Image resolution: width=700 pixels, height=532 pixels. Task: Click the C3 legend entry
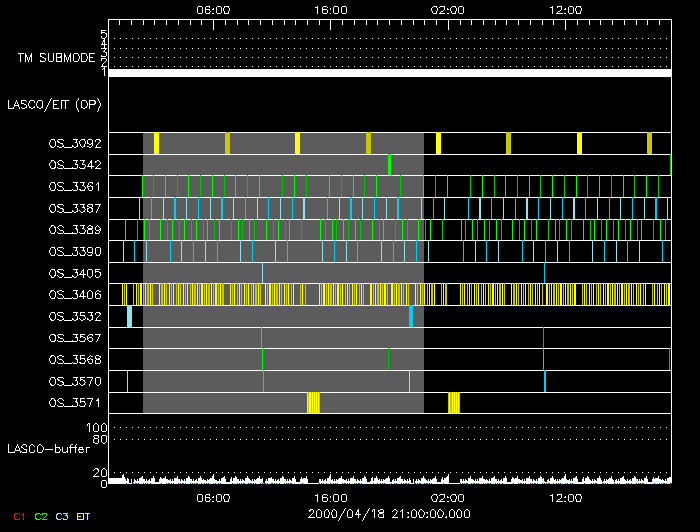62,515
